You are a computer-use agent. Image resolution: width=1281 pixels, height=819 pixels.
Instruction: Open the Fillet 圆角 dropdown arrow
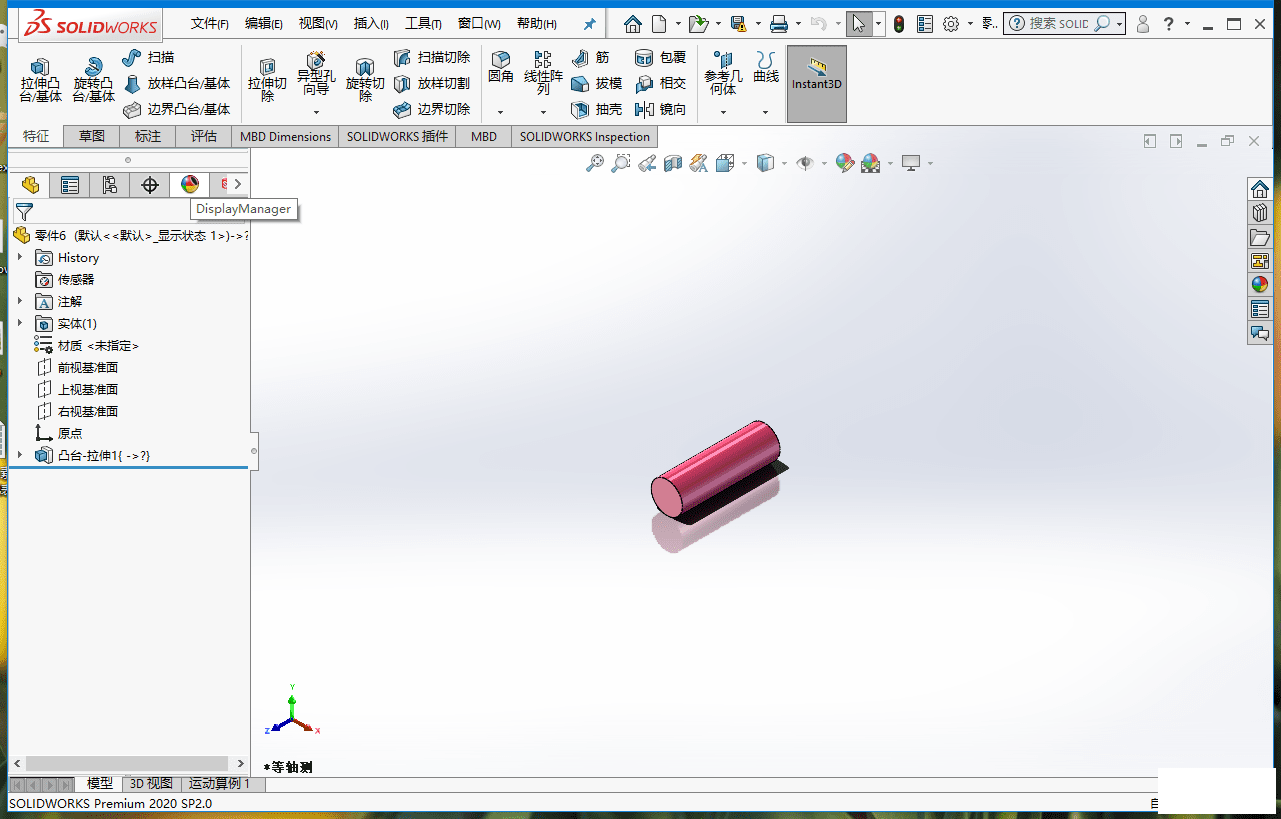[501, 112]
